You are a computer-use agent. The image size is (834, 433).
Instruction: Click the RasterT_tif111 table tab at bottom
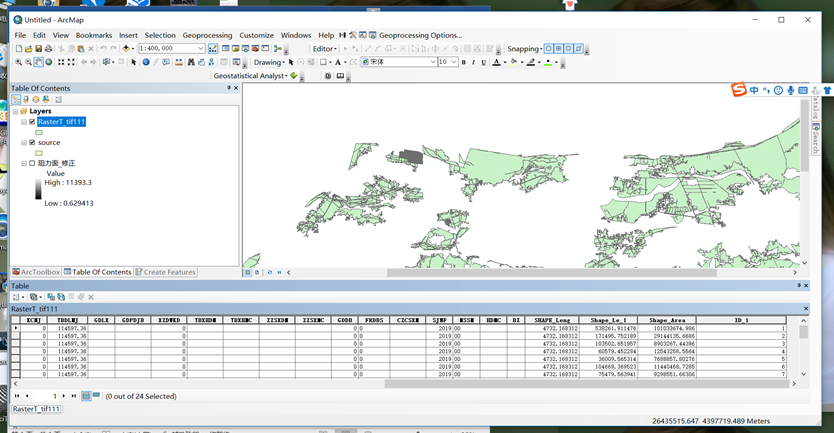tap(36, 409)
